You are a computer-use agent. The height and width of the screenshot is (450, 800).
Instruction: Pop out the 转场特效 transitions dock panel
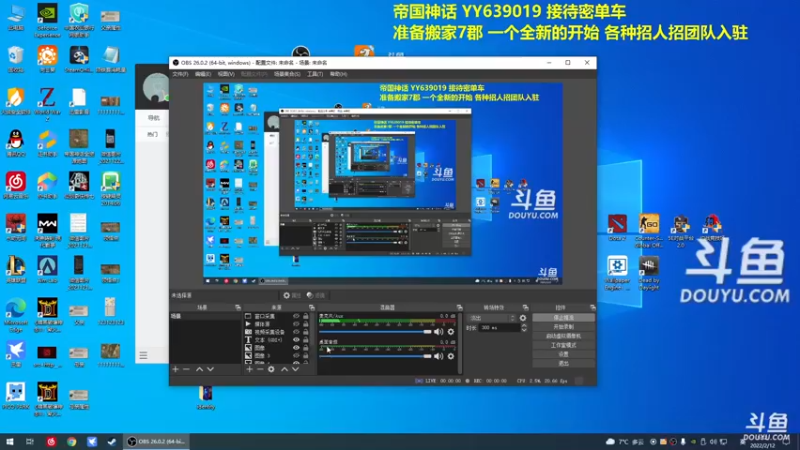[526, 308]
